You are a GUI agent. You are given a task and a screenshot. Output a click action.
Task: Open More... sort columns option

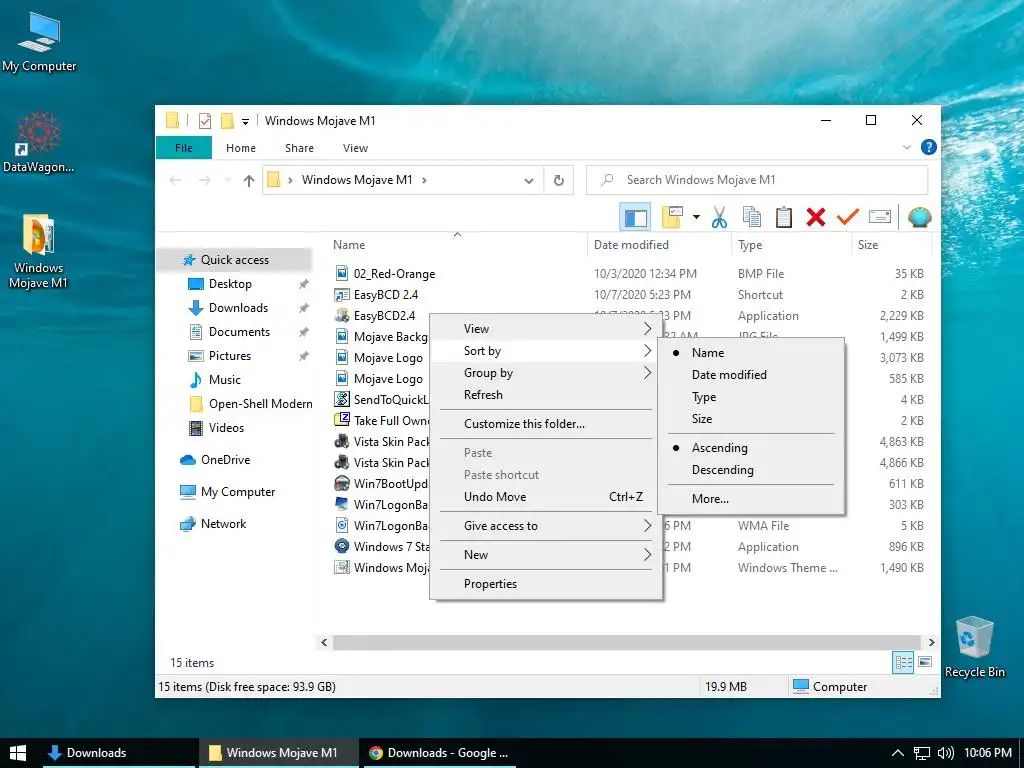click(751, 499)
